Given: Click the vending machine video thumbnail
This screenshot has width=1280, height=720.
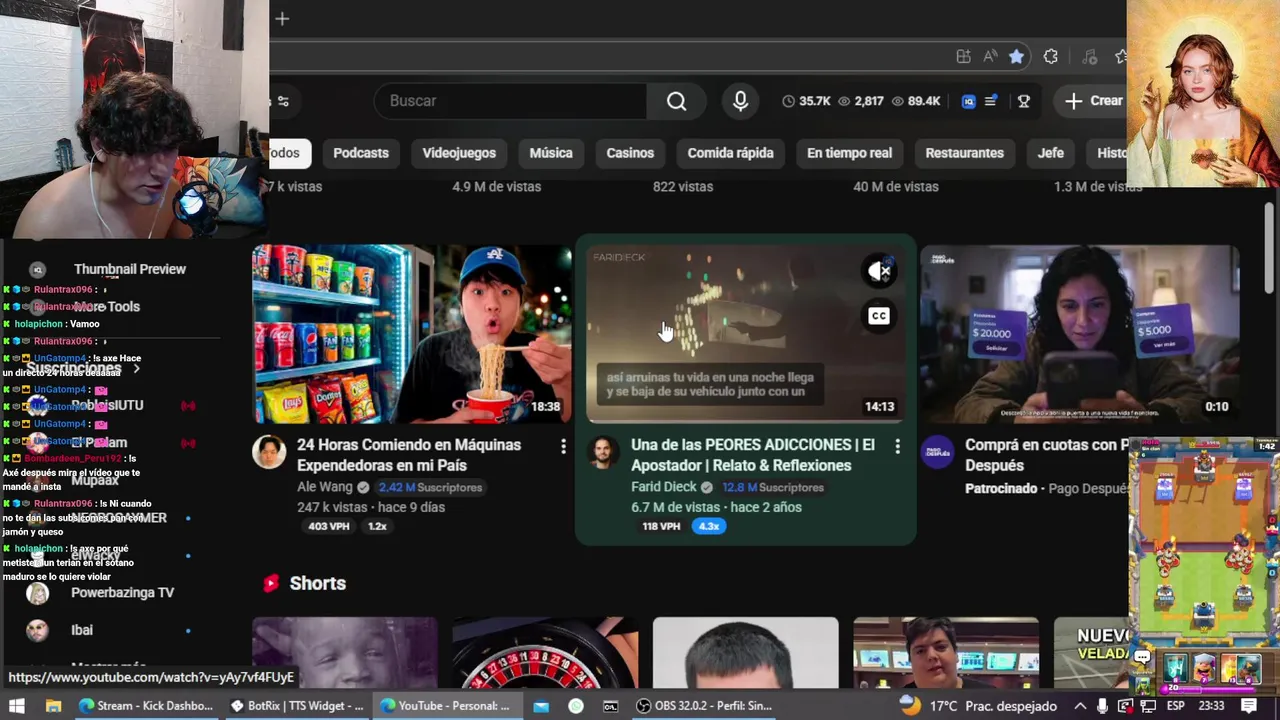Looking at the screenshot, I should coord(412,335).
